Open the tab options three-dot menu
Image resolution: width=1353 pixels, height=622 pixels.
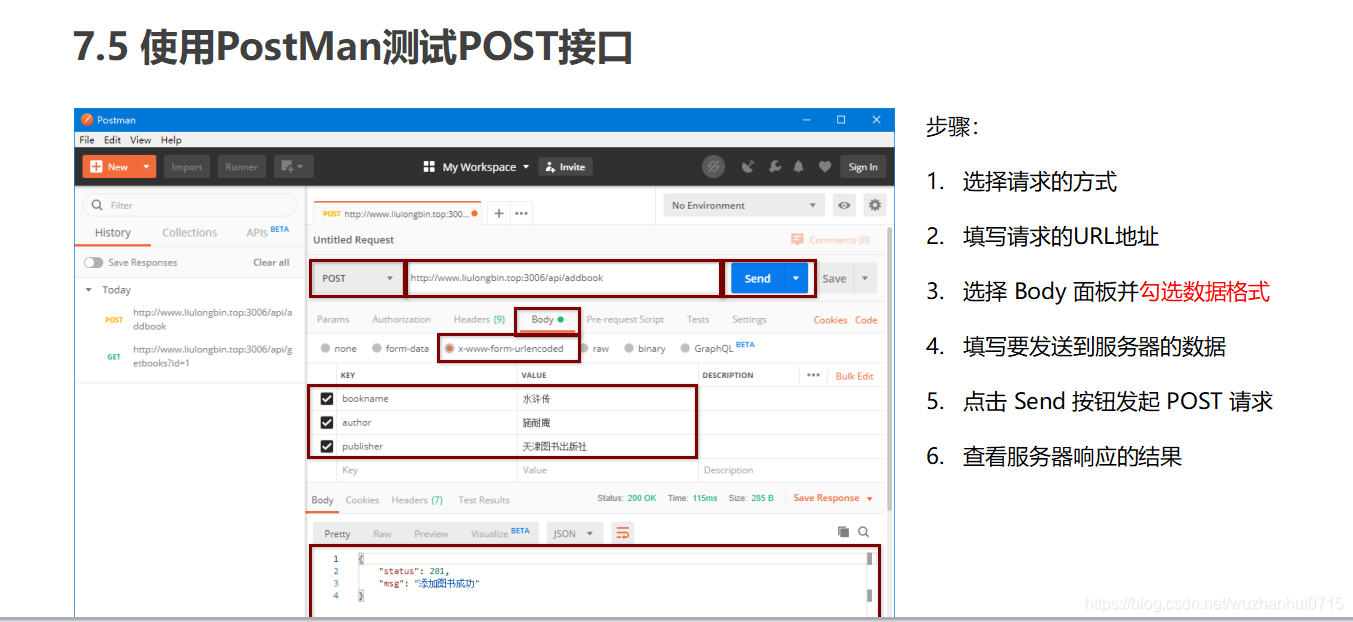(x=521, y=213)
